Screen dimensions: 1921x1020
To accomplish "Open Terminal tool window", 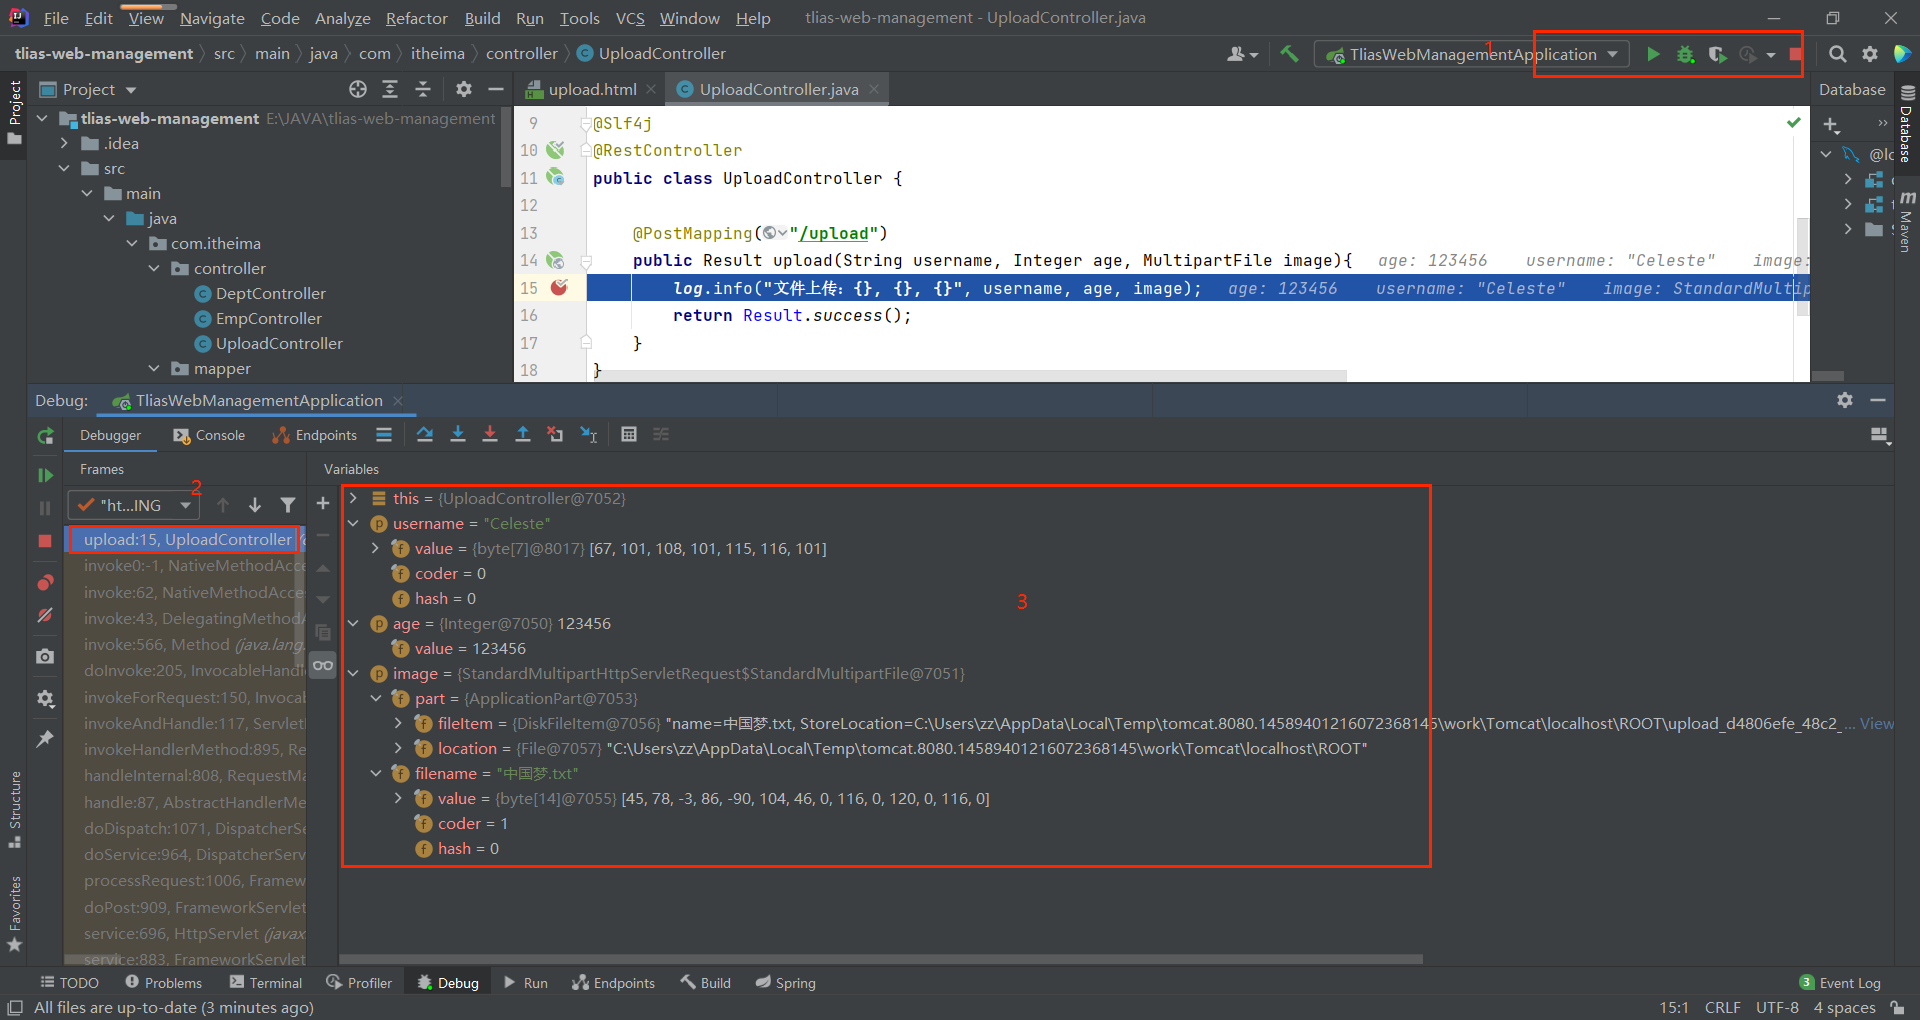I will click(266, 983).
